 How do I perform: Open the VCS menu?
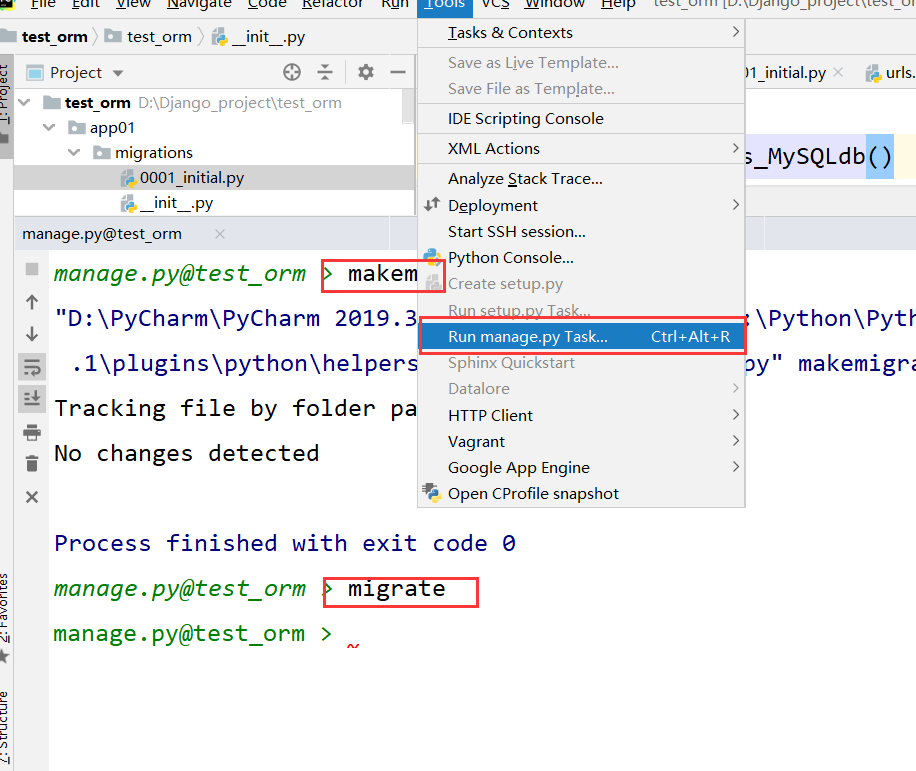point(495,5)
